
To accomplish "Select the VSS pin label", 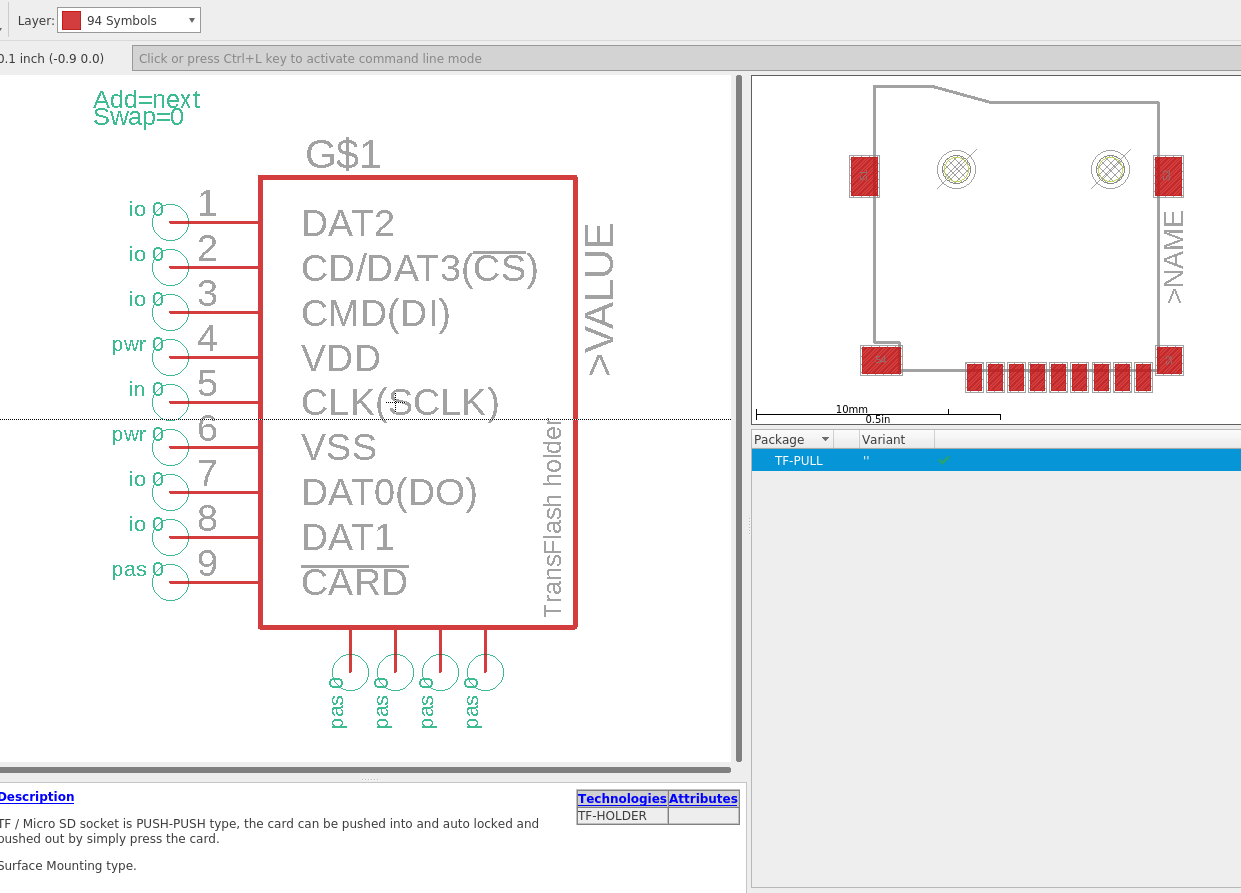I will (339, 447).
